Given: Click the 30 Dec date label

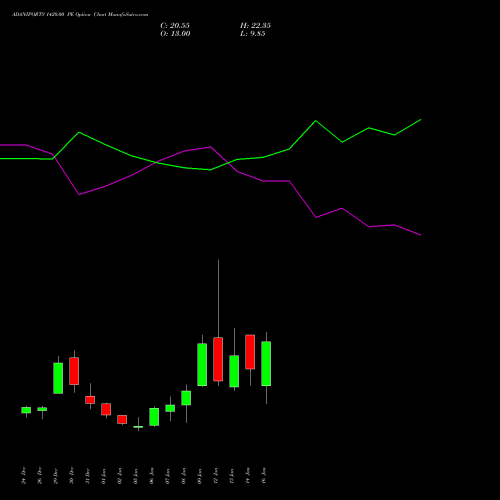Looking at the screenshot, I should pos(71,476).
